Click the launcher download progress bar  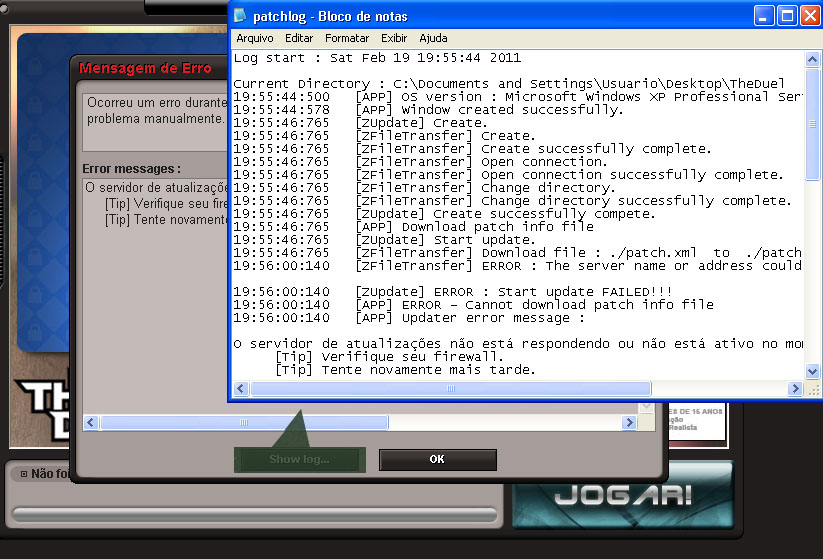point(254,514)
